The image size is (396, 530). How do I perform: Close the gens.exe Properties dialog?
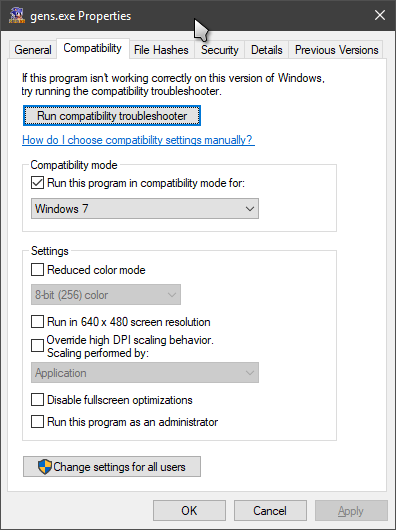[380, 15]
